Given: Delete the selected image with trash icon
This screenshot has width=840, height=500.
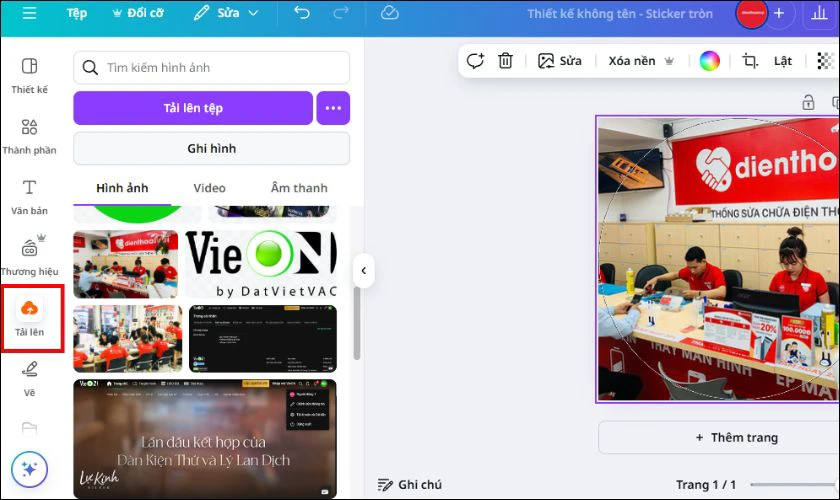Looking at the screenshot, I should [506, 60].
